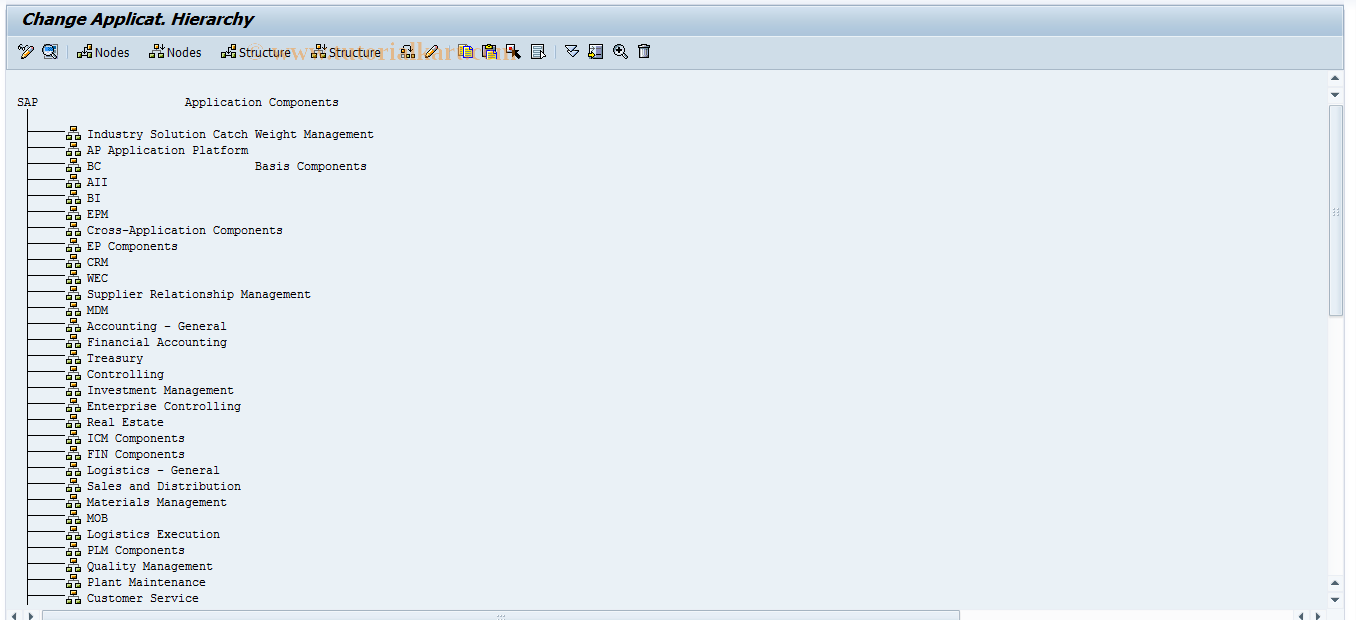Click node icon beside Treasury

(x=74, y=358)
